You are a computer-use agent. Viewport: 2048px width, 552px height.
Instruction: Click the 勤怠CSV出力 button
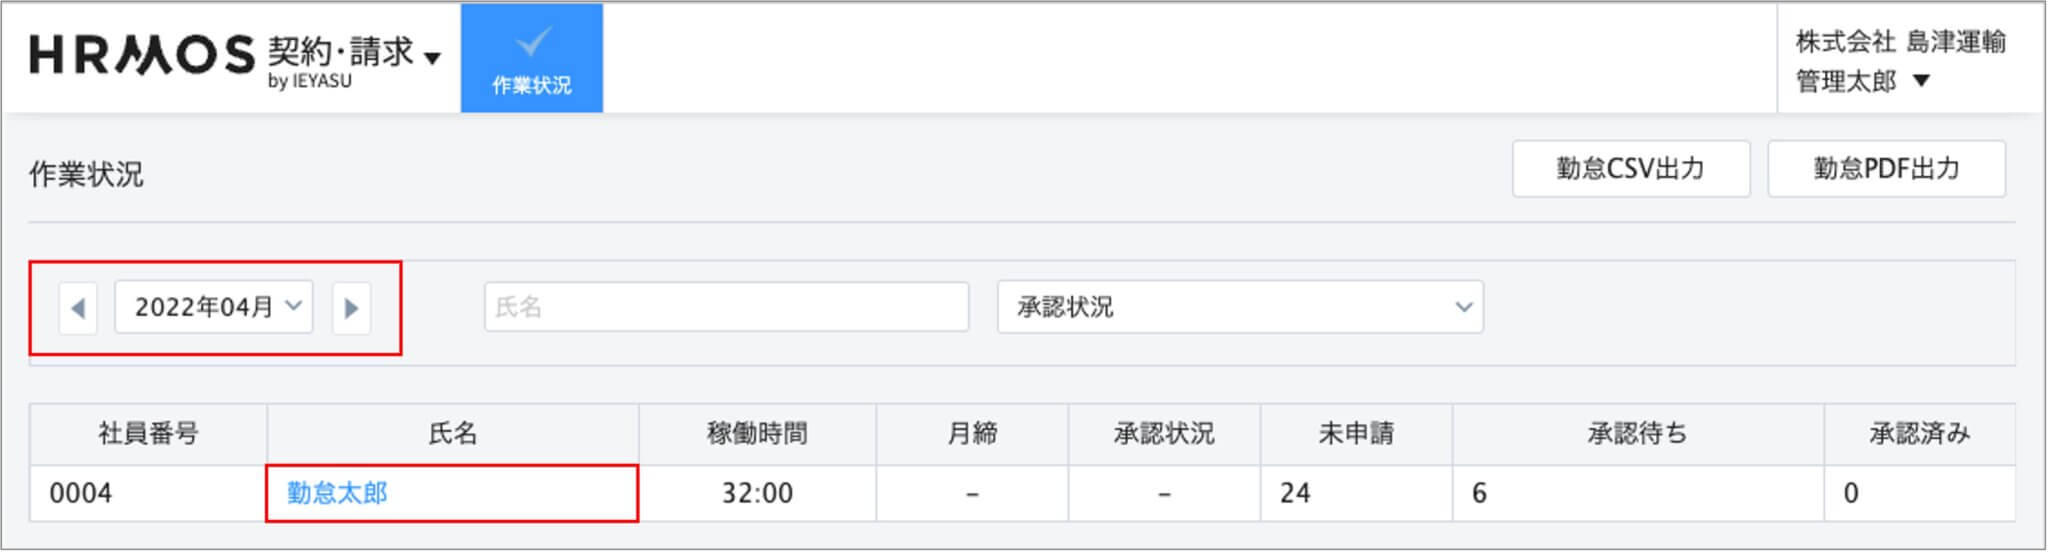[1631, 168]
